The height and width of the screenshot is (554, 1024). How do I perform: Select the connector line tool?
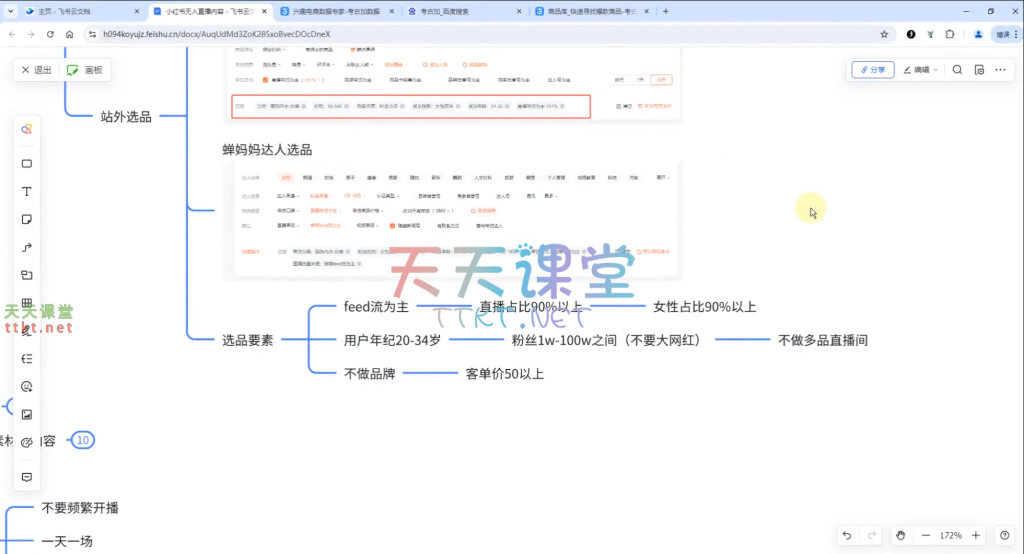tap(27, 247)
